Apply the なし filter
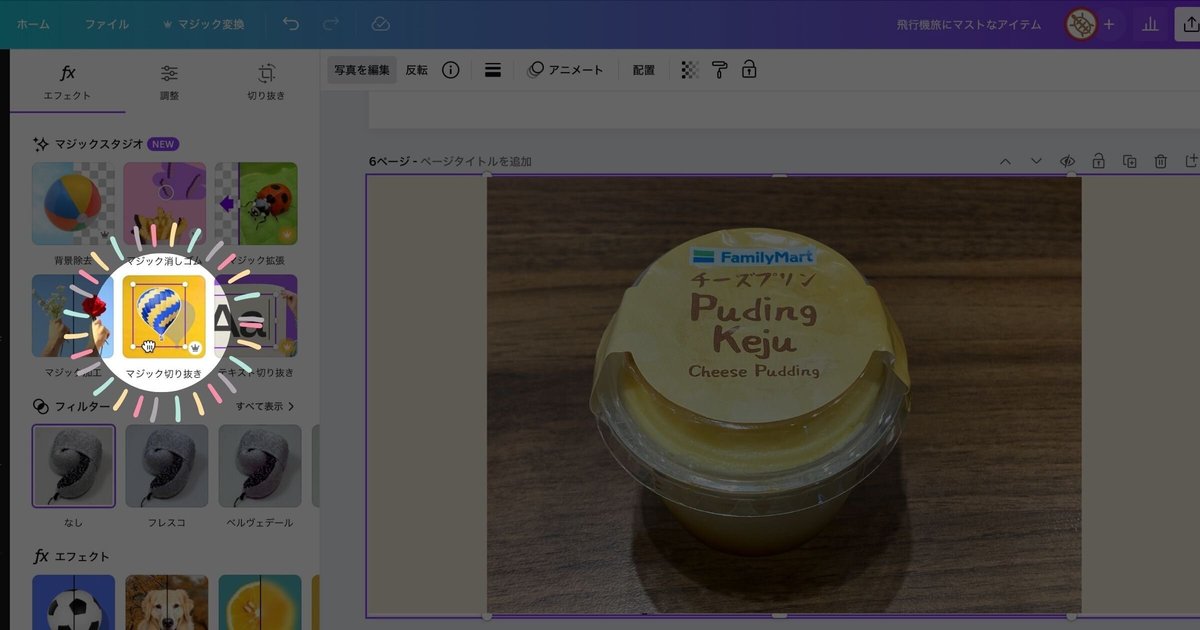1200x630 pixels. pos(73,466)
